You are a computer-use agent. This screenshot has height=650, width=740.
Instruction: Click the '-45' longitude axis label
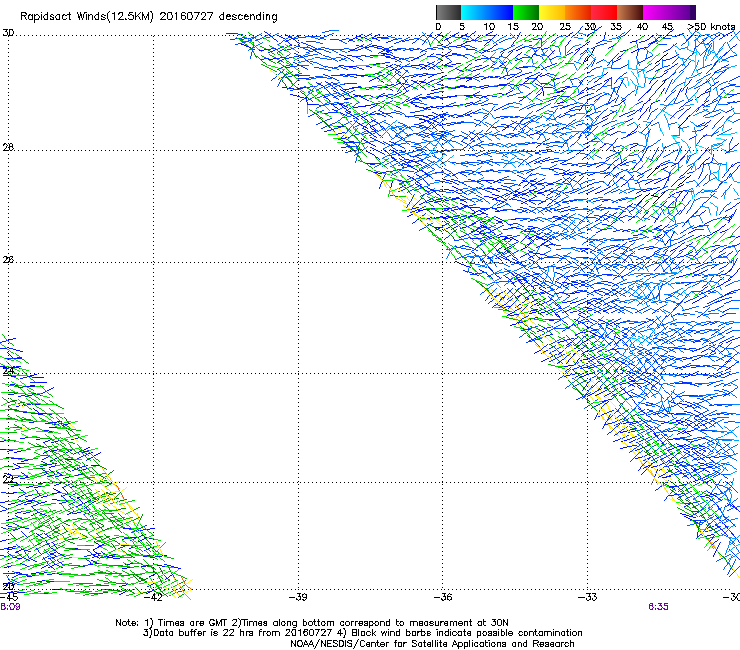point(9,597)
